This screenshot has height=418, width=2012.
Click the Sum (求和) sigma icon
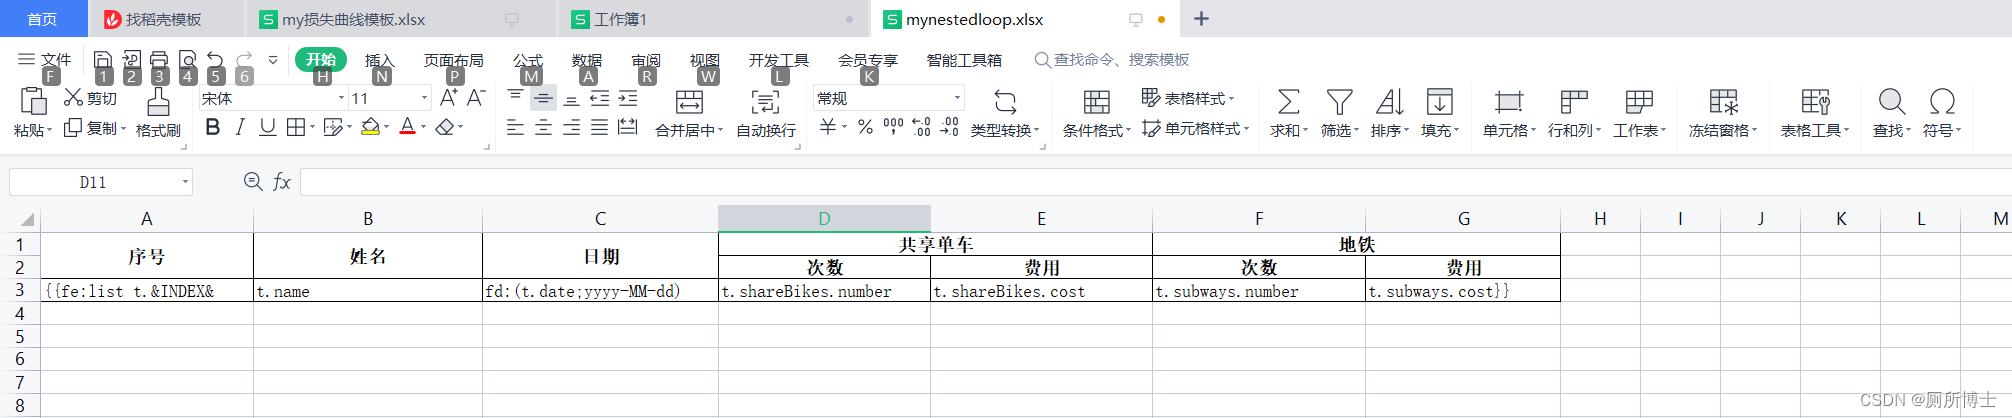tap(1289, 101)
